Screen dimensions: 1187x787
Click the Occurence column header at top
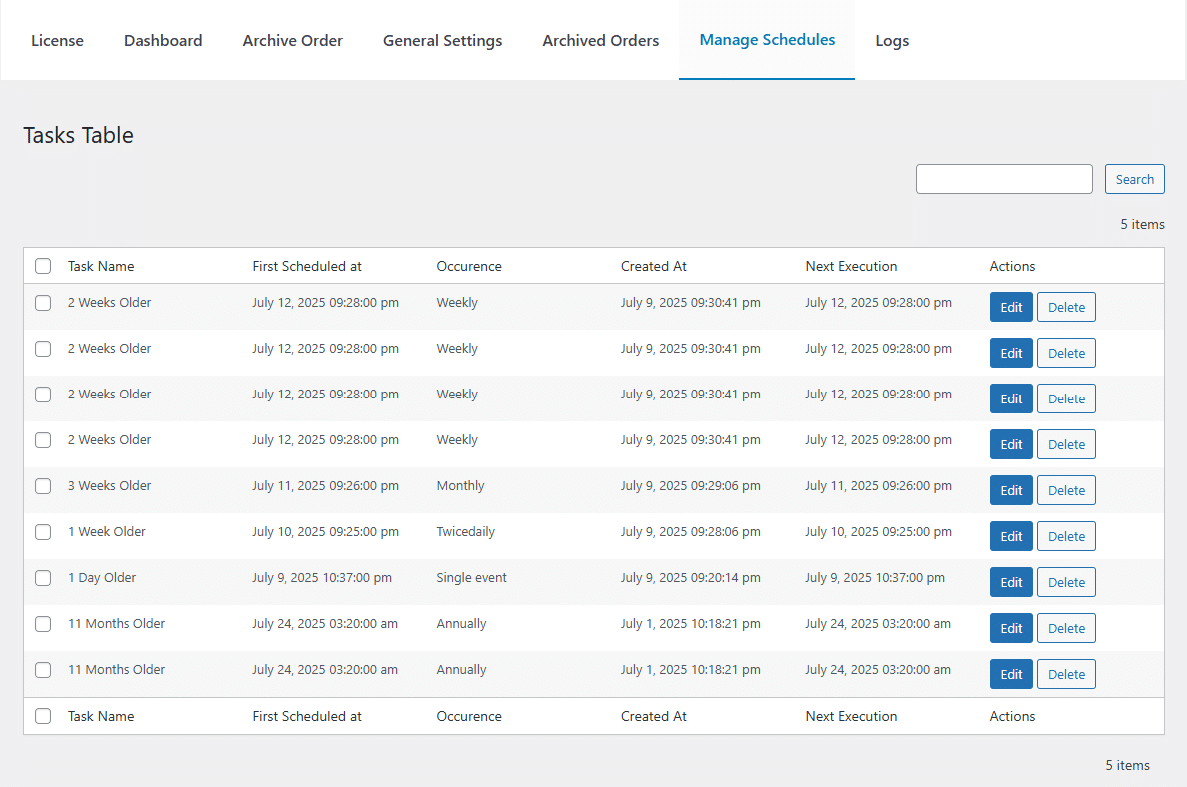click(x=469, y=266)
